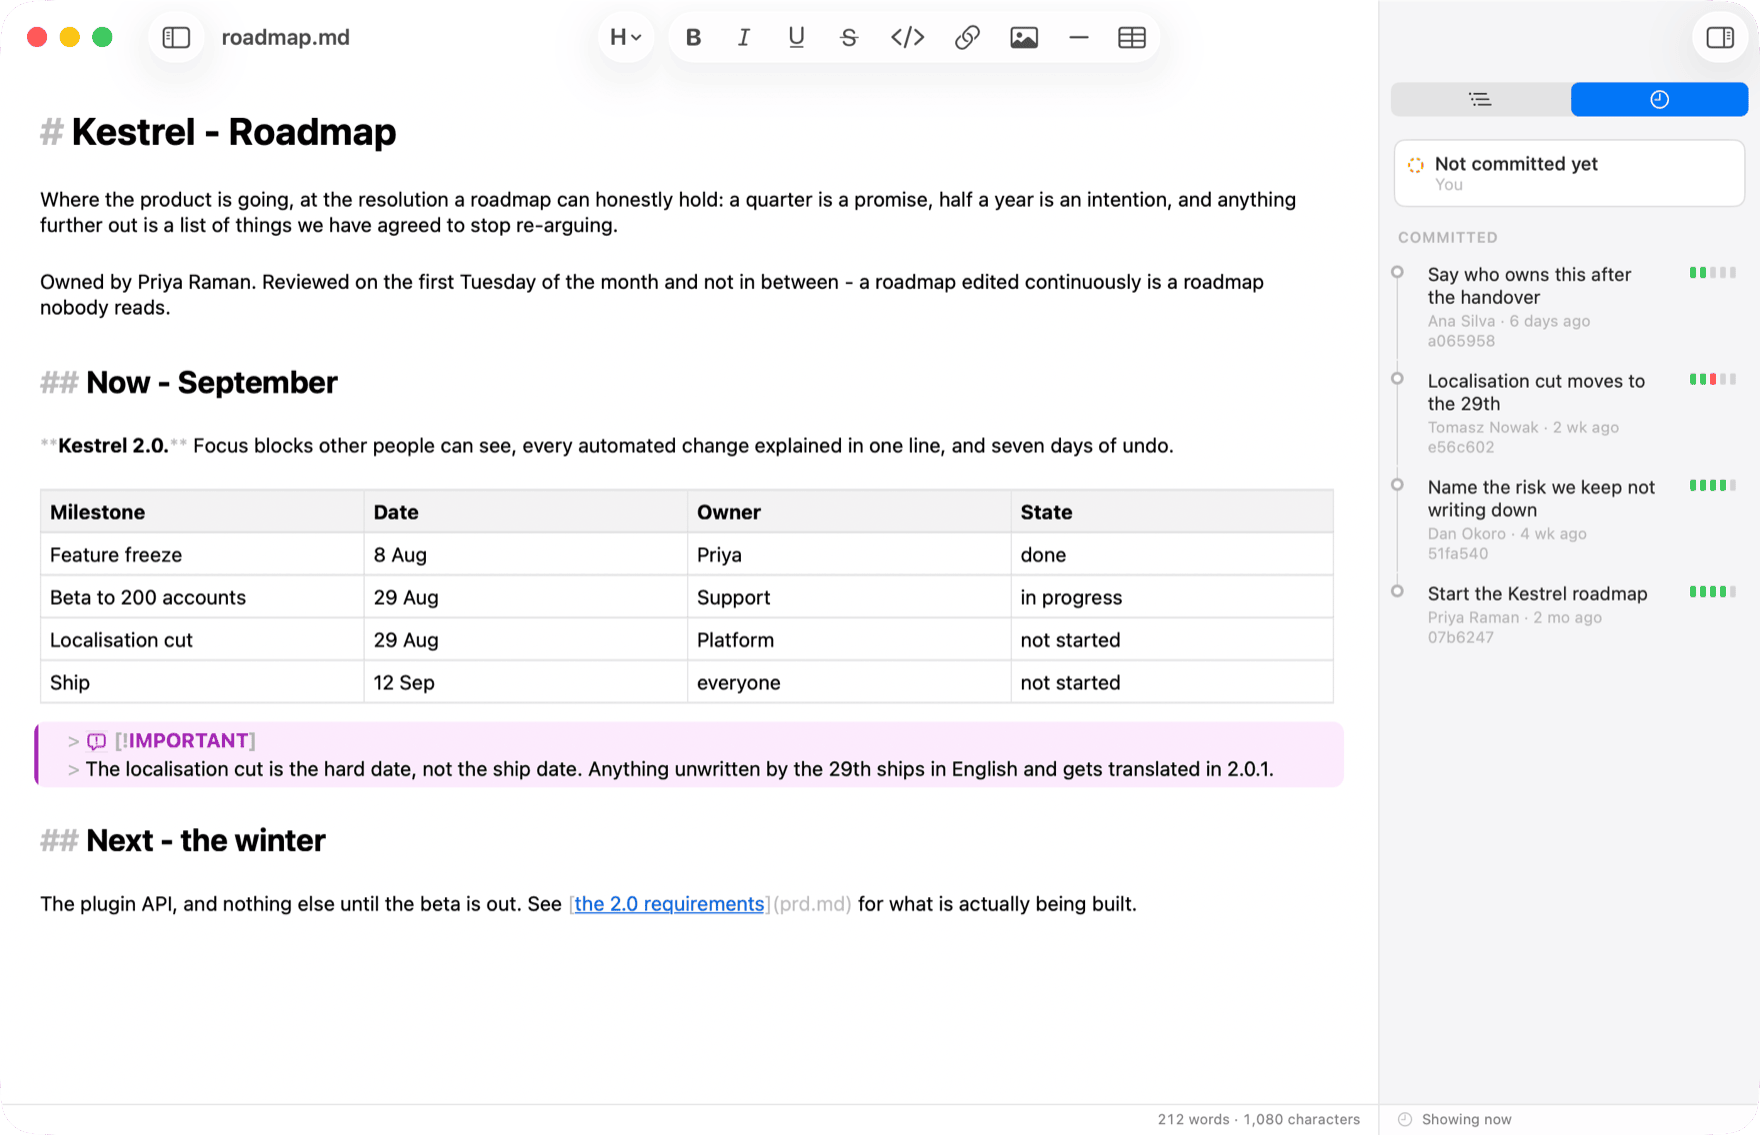The width and height of the screenshot is (1760, 1135).
Task: Open commit 'Name the risk we keep not writing down'
Action: point(1569,519)
